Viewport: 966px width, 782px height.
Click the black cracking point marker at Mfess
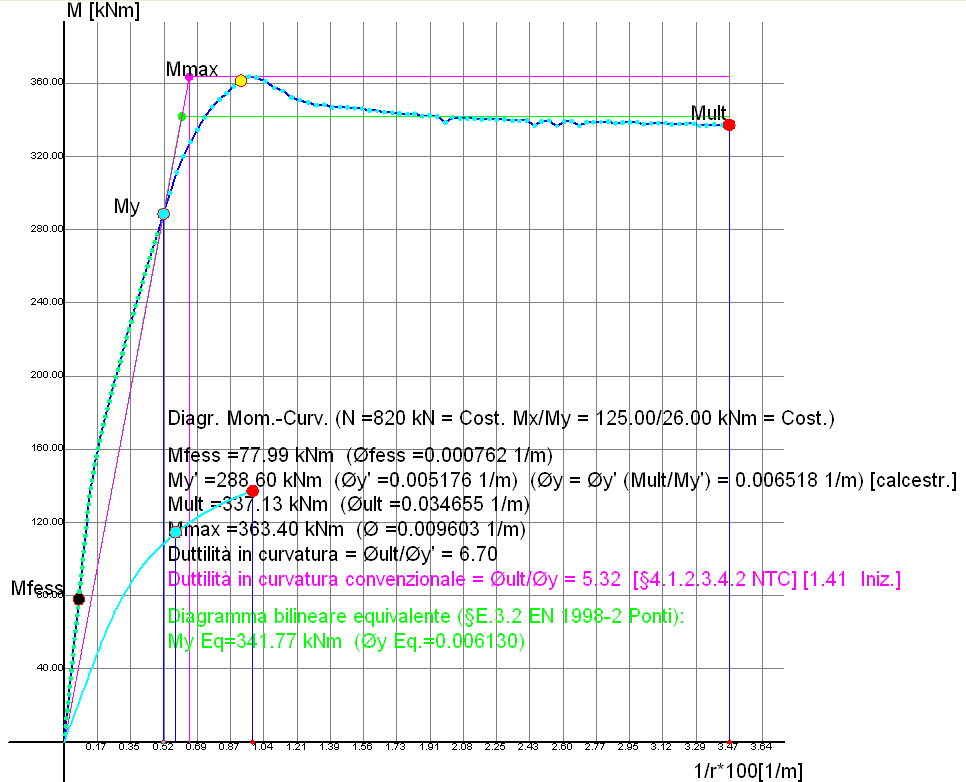tap(79, 599)
